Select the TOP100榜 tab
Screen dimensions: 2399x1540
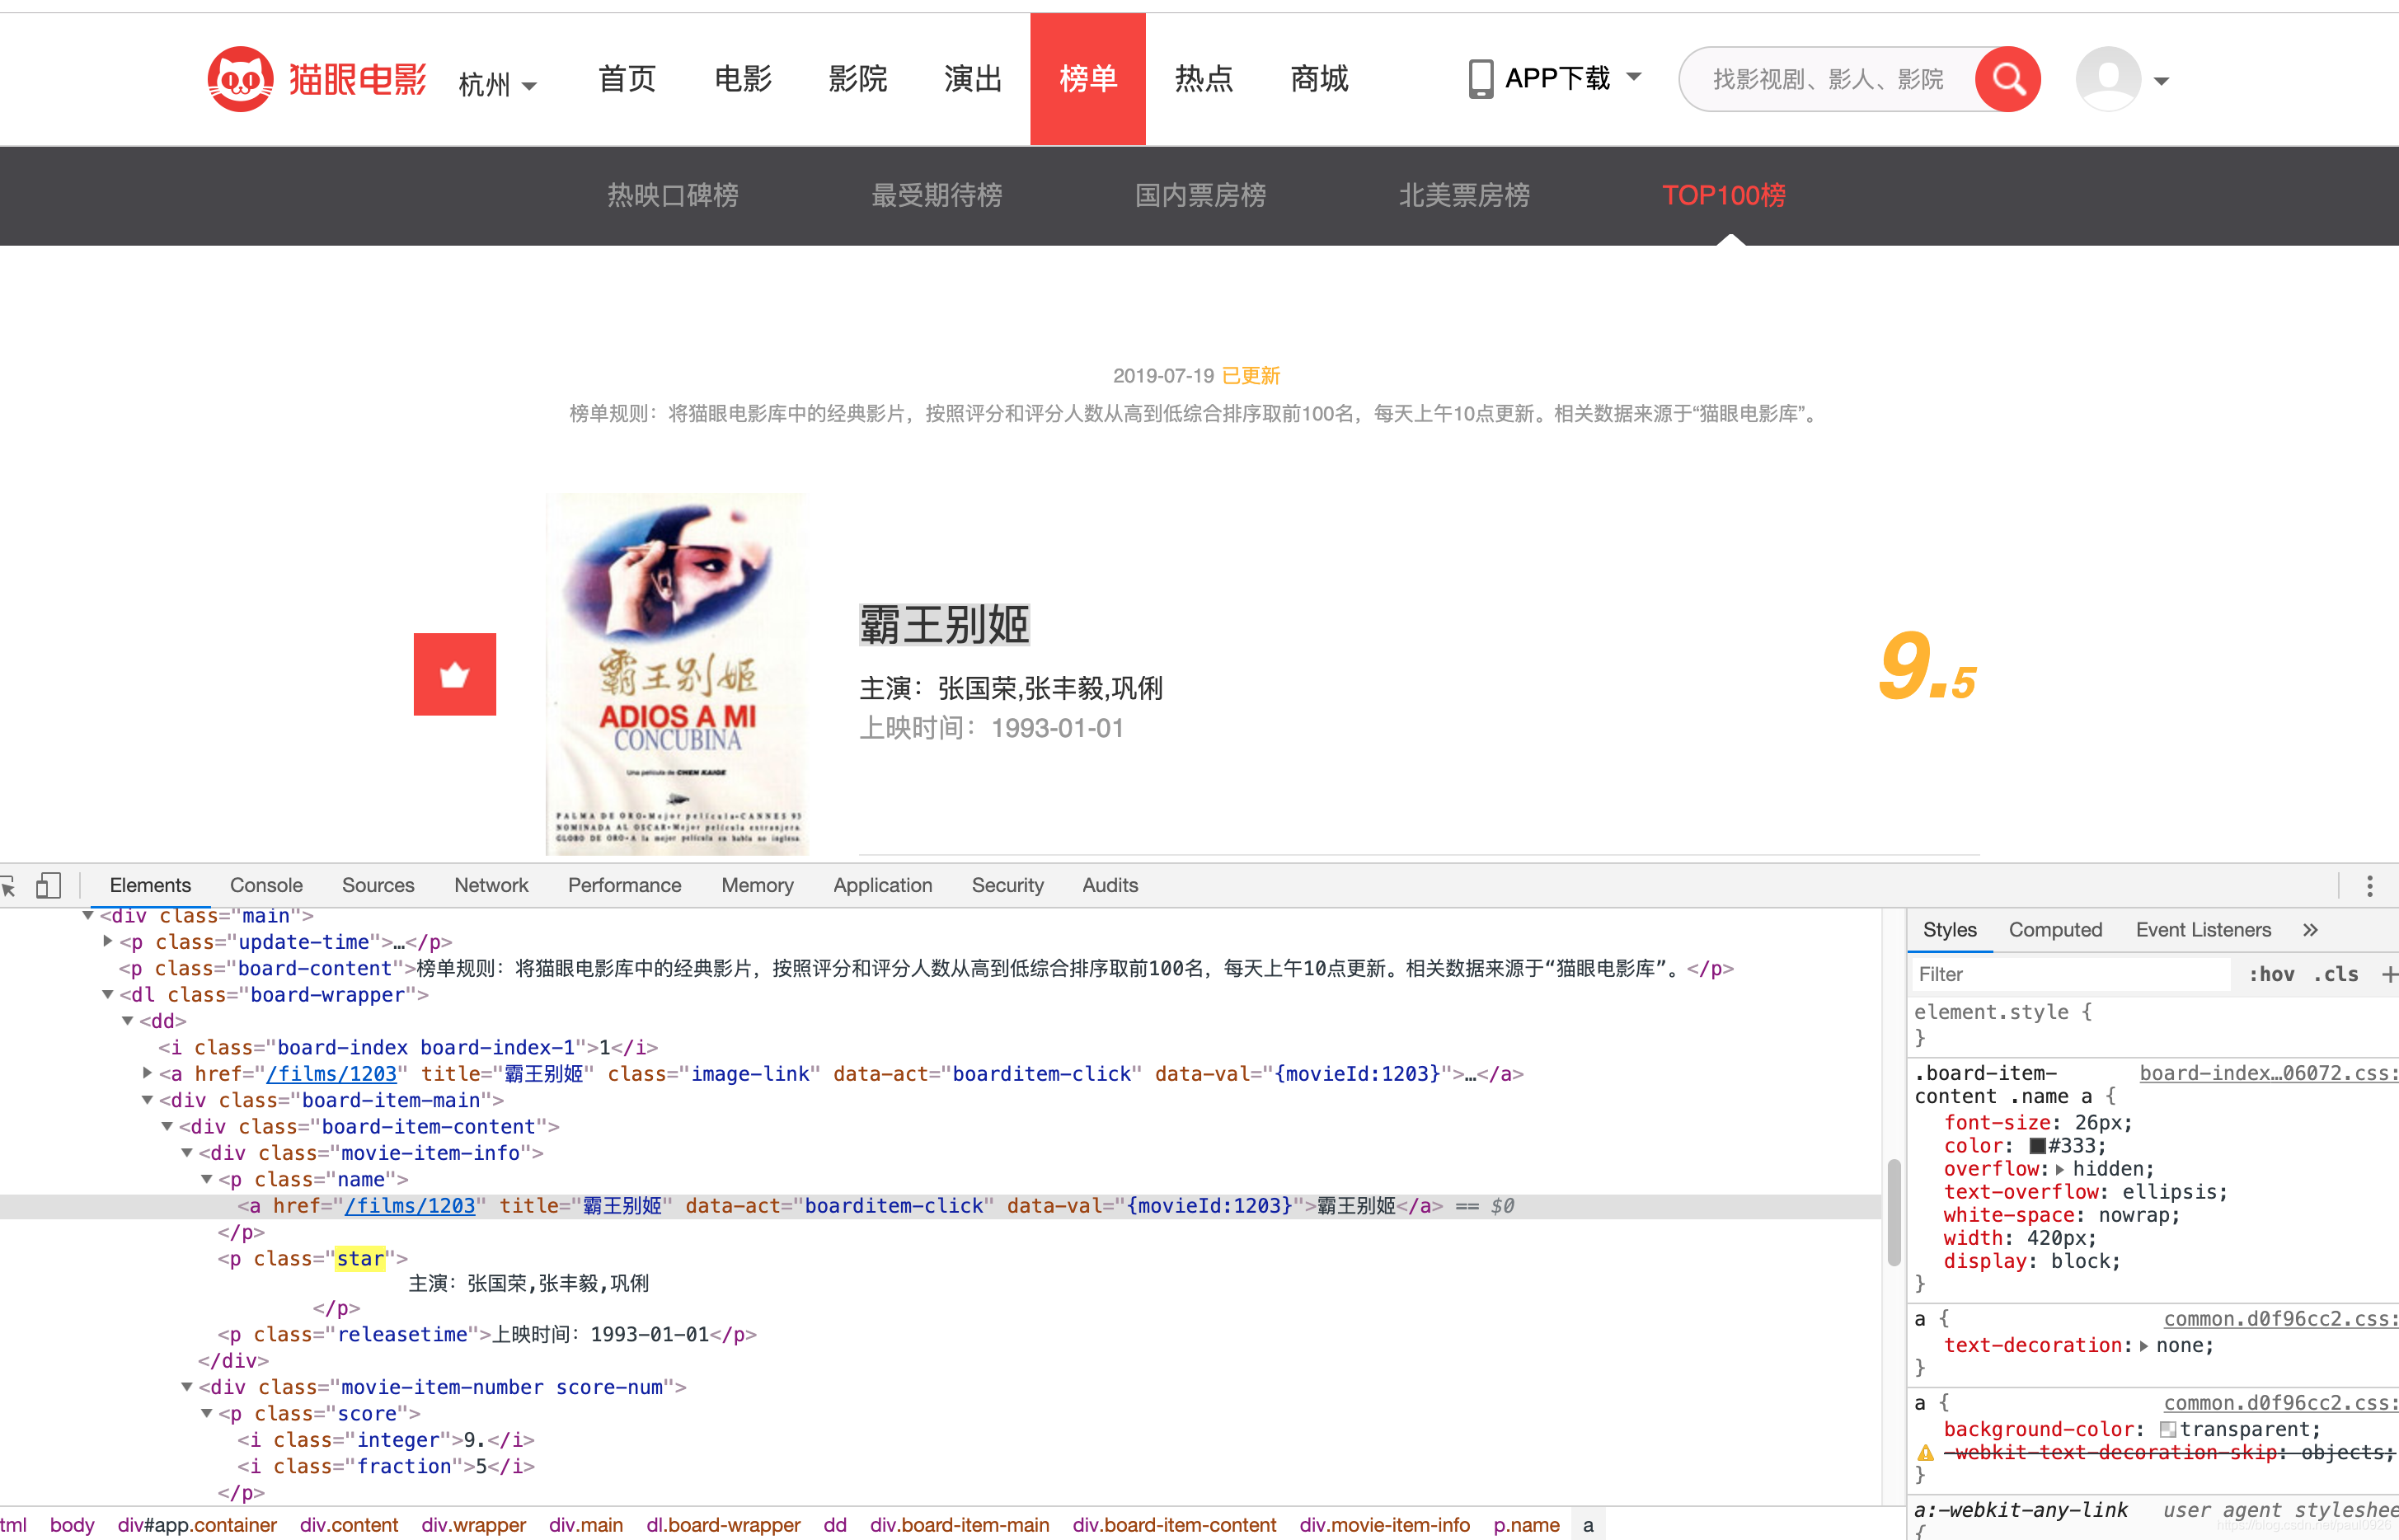point(1725,195)
